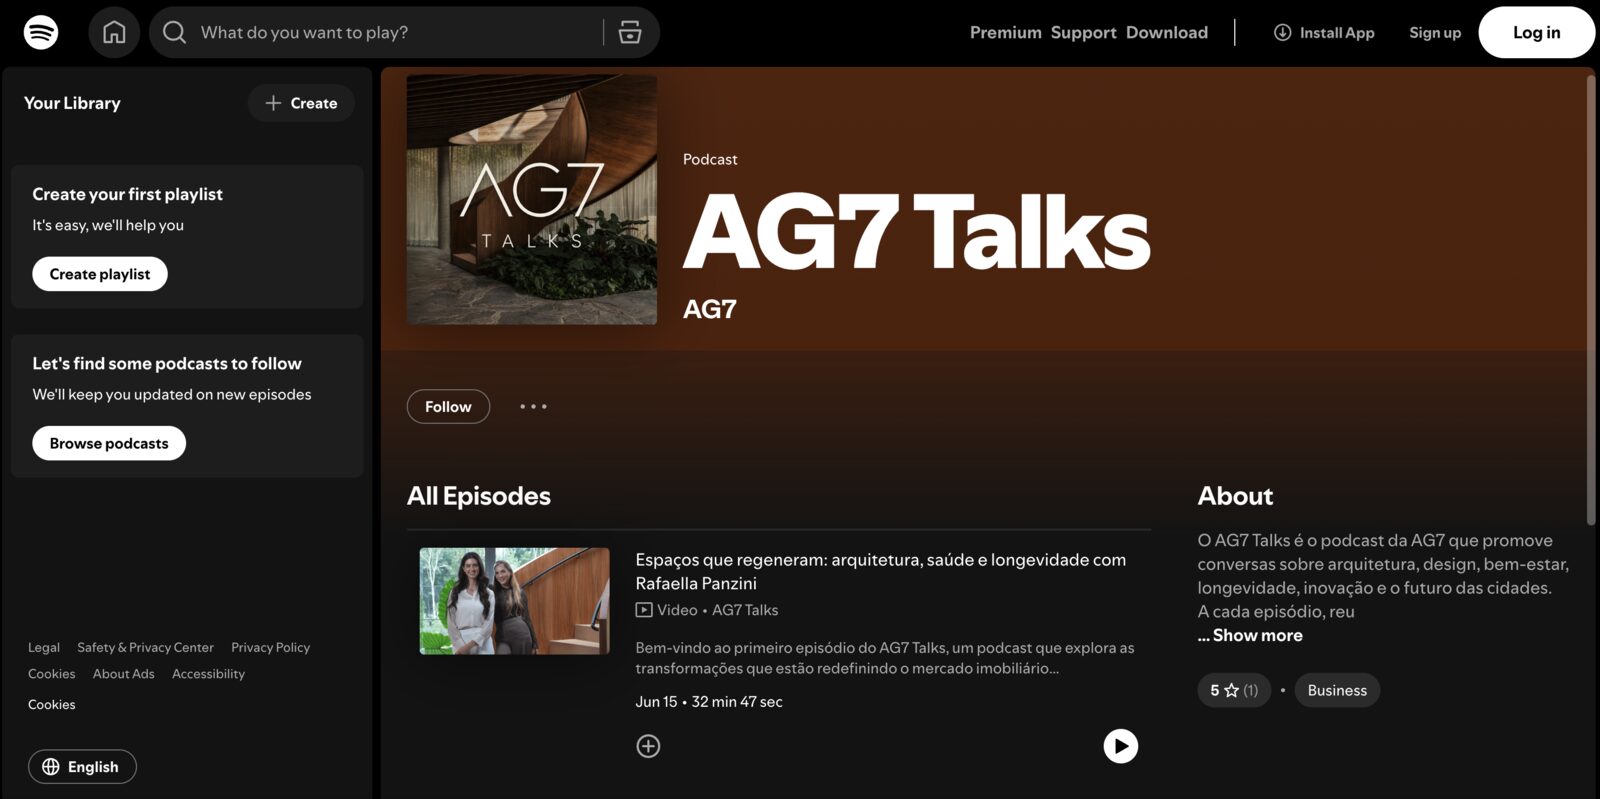Image resolution: width=1600 pixels, height=799 pixels.
Task: Open the Browse icon in search bar
Action: pyautogui.click(x=630, y=32)
